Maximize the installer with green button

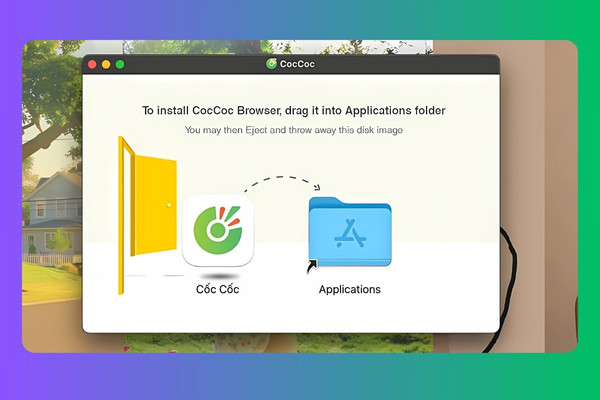point(120,64)
